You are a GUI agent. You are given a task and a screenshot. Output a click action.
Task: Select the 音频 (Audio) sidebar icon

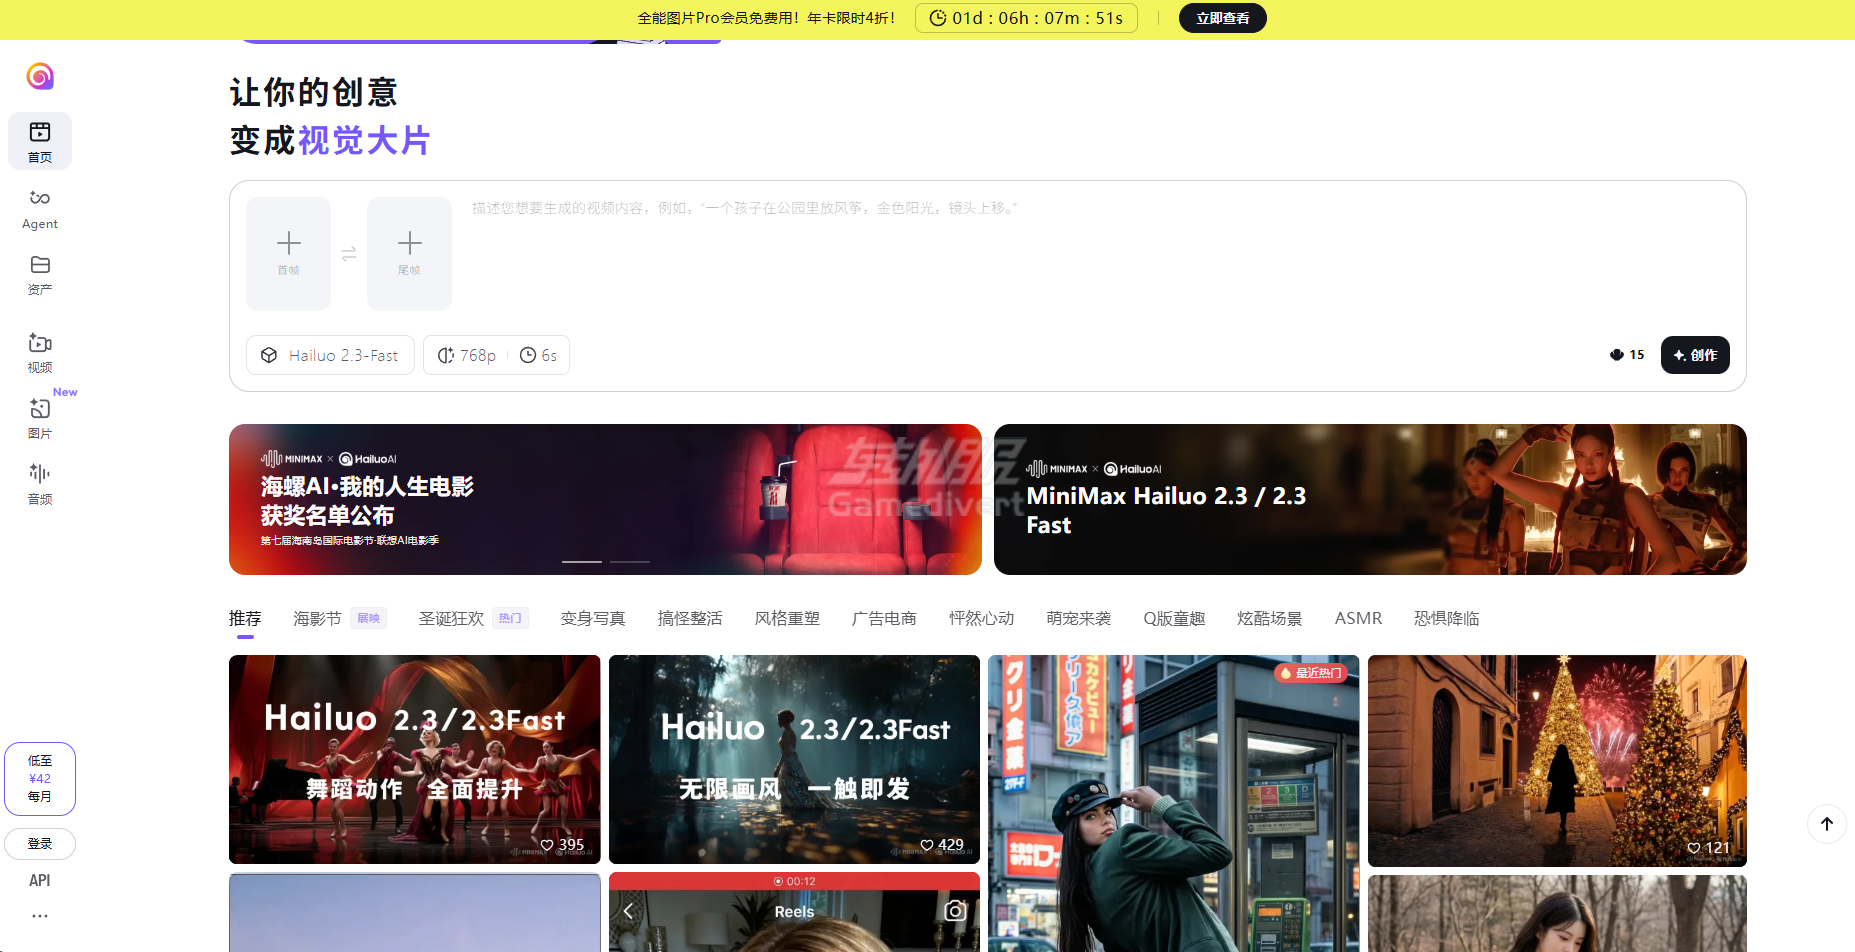click(x=40, y=483)
